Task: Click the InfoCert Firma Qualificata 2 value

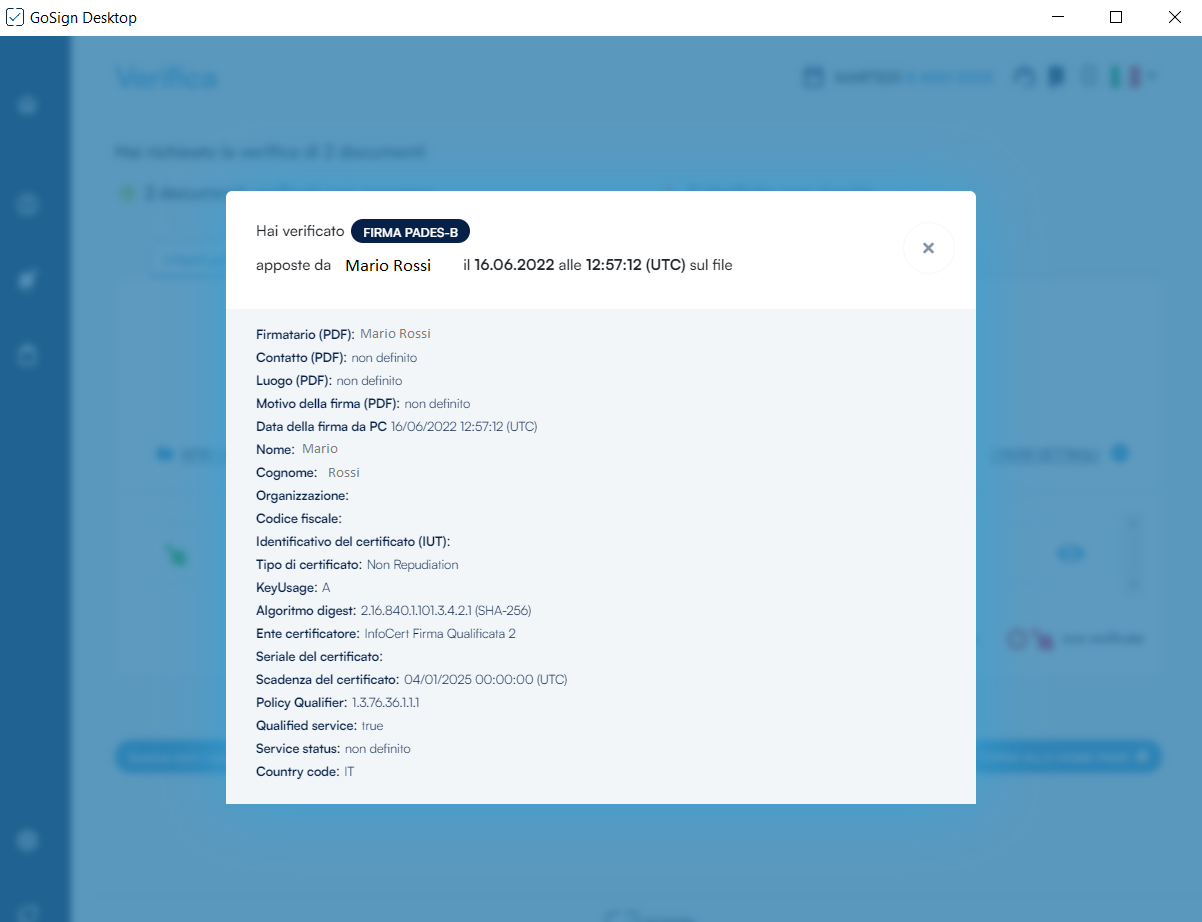Action: click(x=440, y=633)
